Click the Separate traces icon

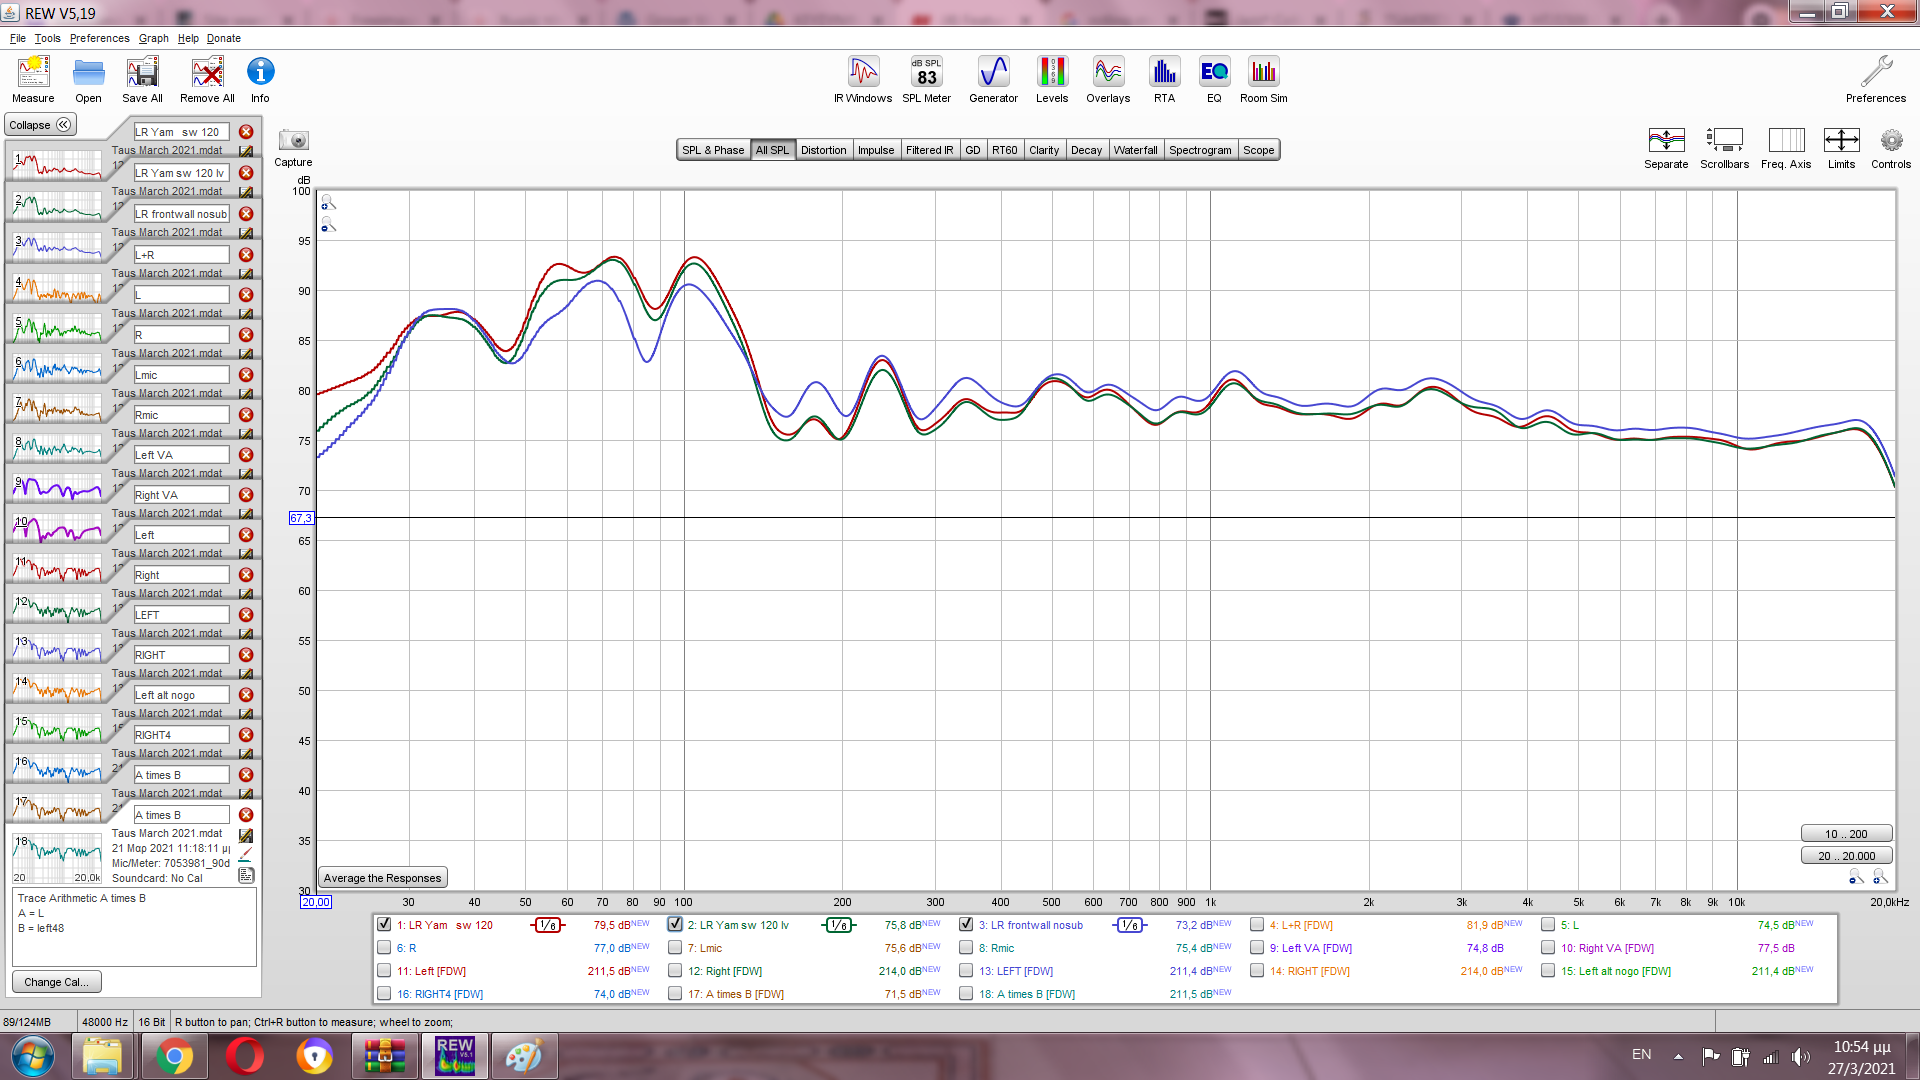[x=1666, y=141]
